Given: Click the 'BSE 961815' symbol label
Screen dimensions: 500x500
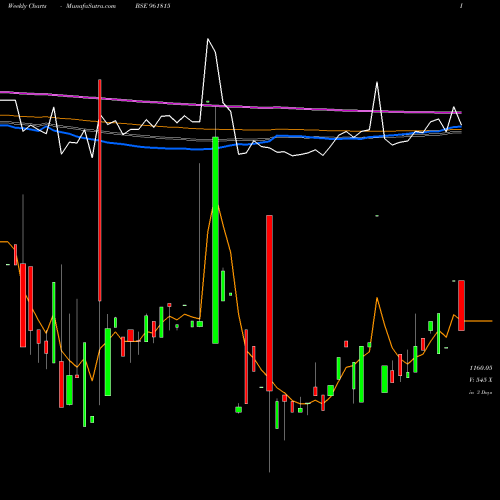Looking at the screenshot, I should (x=153, y=6).
